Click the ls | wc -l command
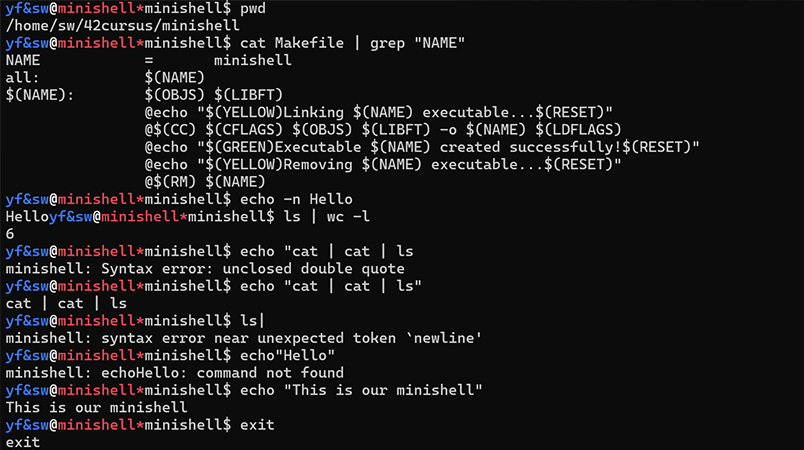Viewport: 804px width, 450px height. point(327,217)
